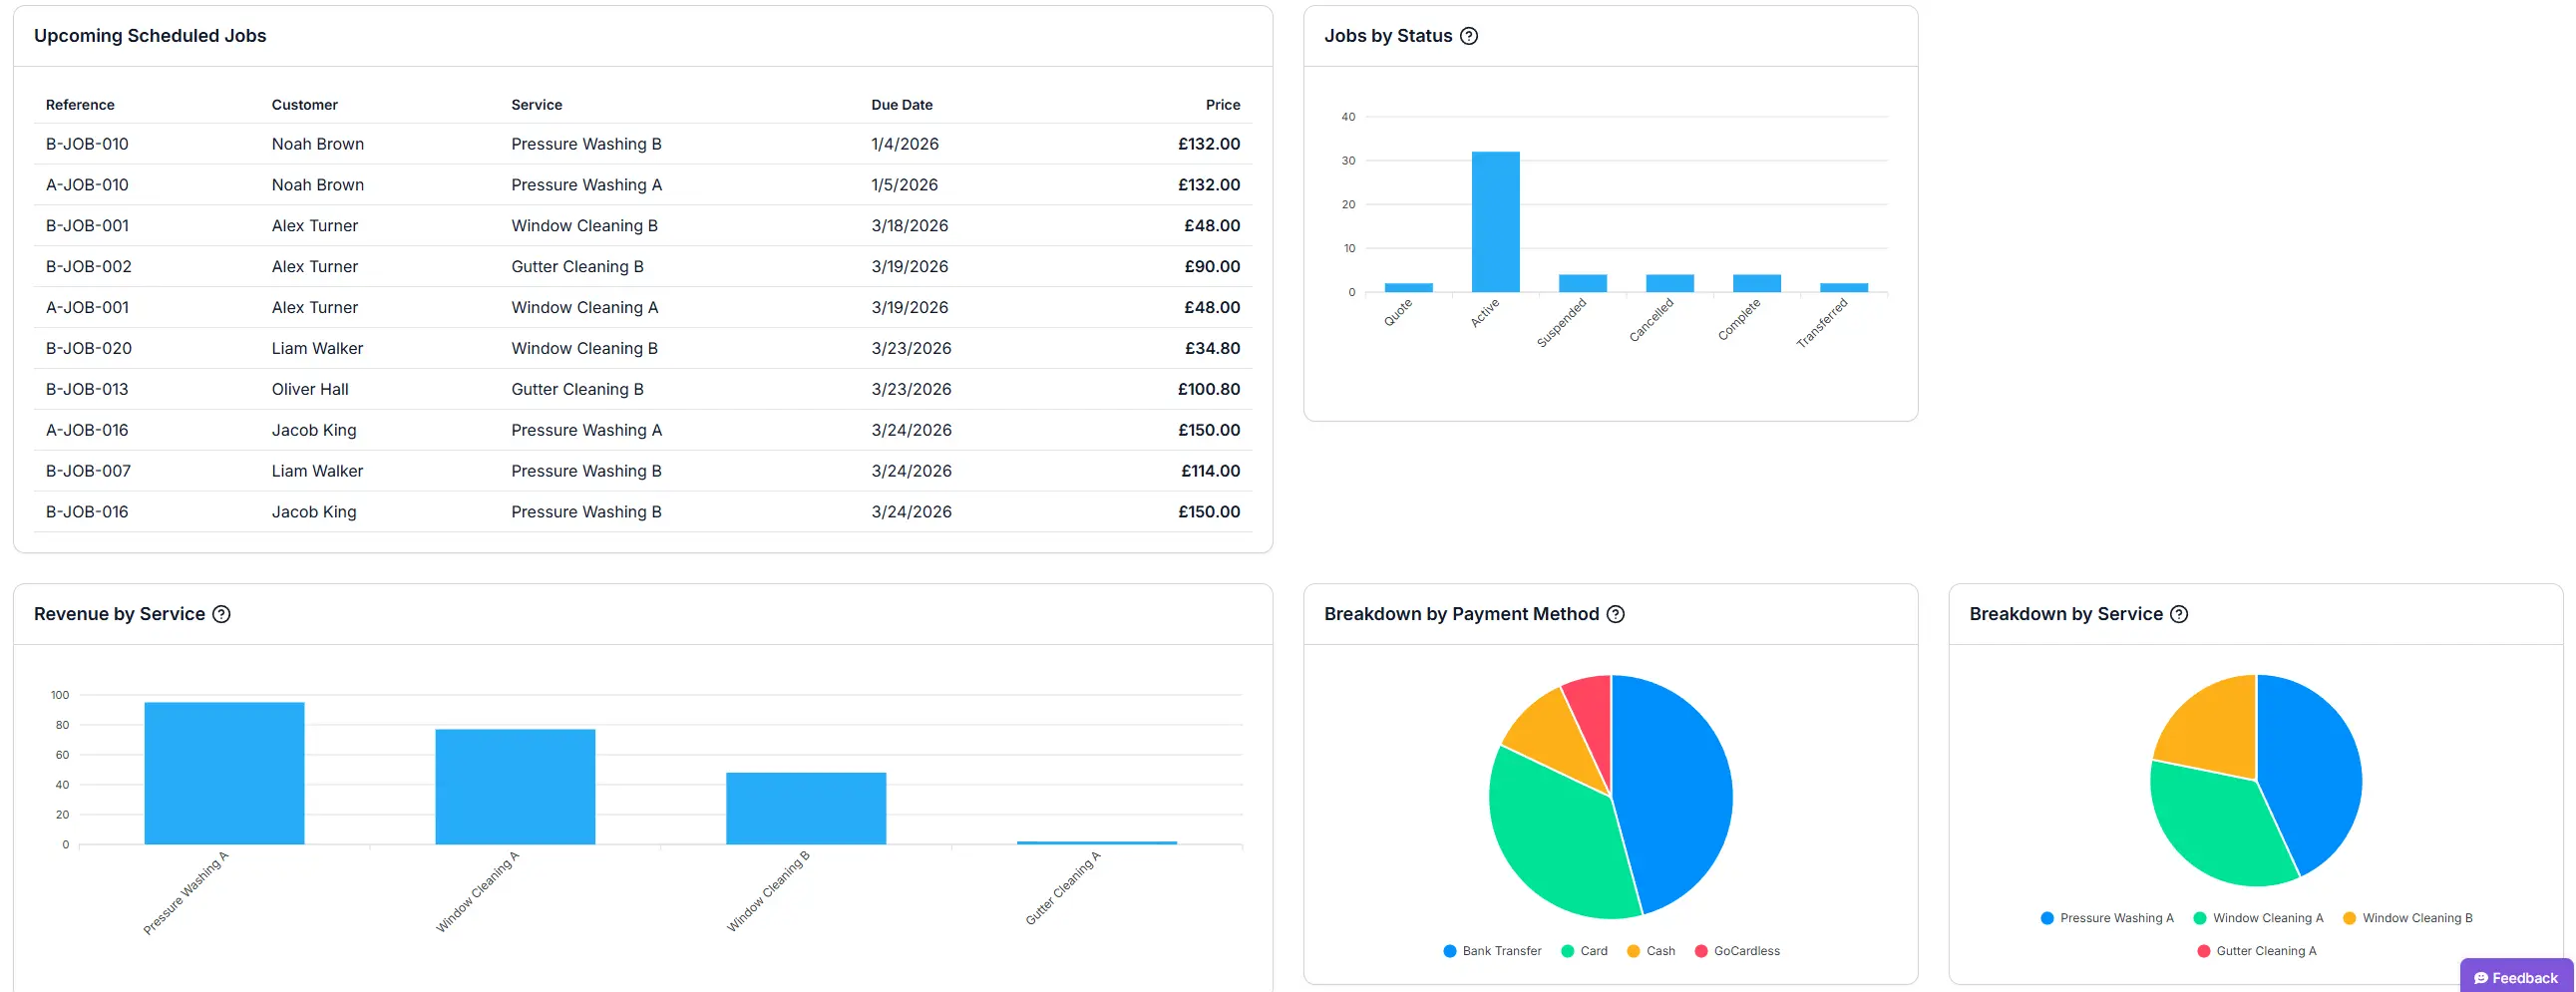Open the Jobs by Status help icon
Image resolution: width=2576 pixels, height=992 pixels.
pyautogui.click(x=1468, y=35)
